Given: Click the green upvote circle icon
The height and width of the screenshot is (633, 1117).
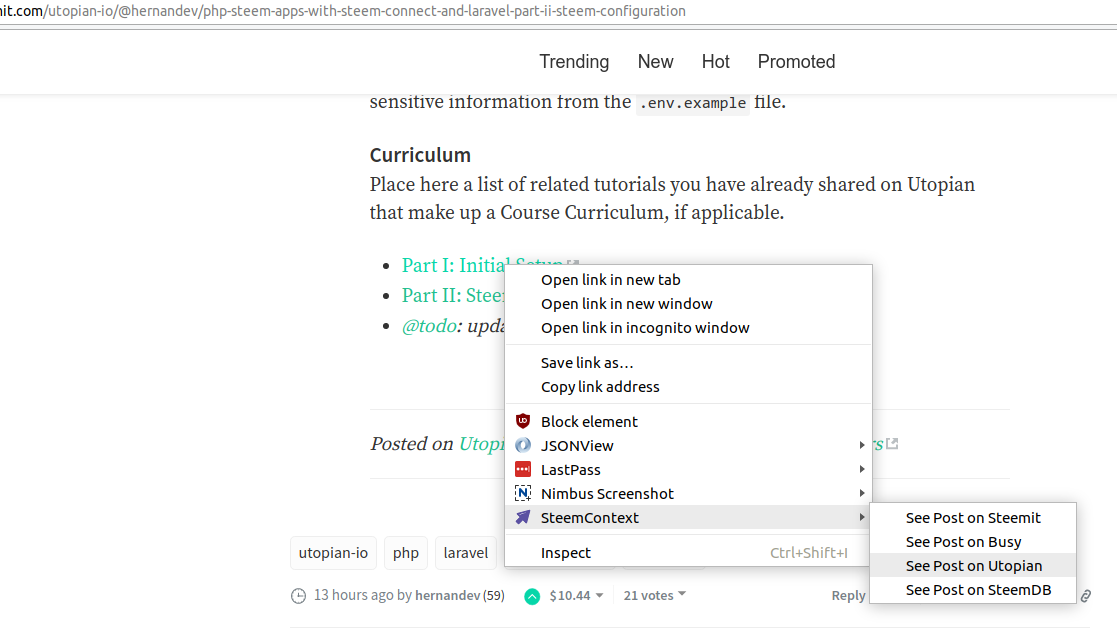Looking at the screenshot, I should [532, 596].
